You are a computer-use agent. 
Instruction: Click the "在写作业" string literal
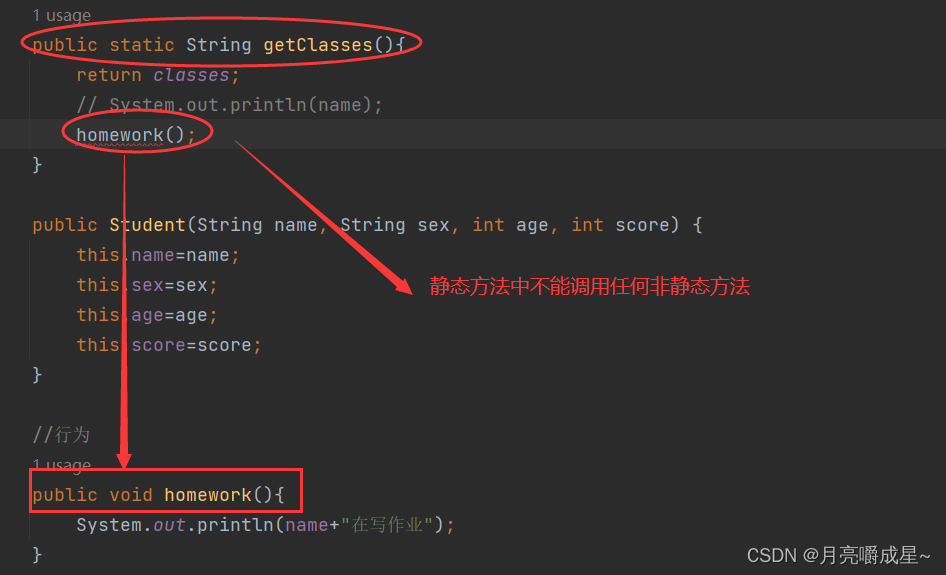387,525
